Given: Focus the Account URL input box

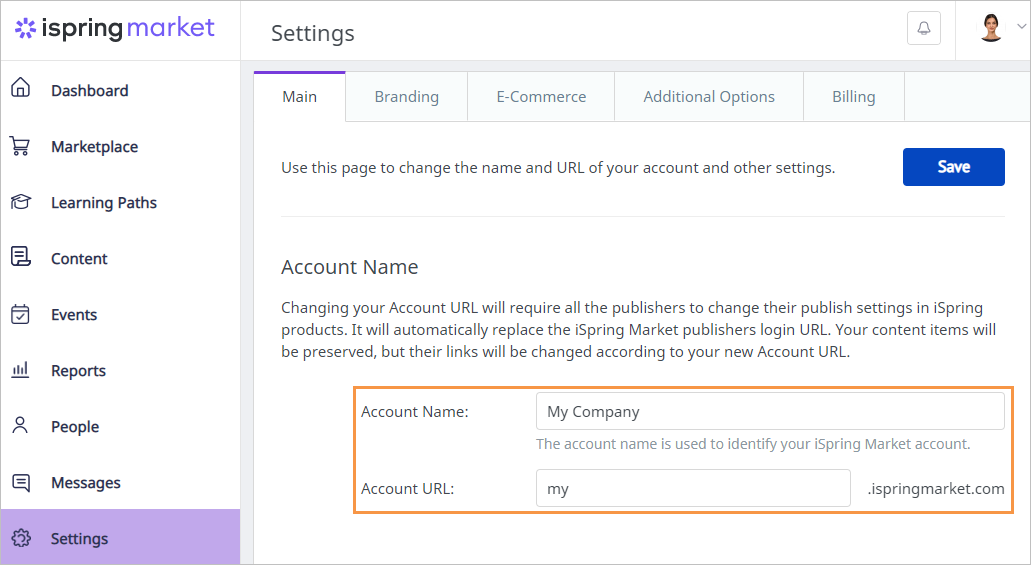Looking at the screenshot, I should [x=692, y=488].
